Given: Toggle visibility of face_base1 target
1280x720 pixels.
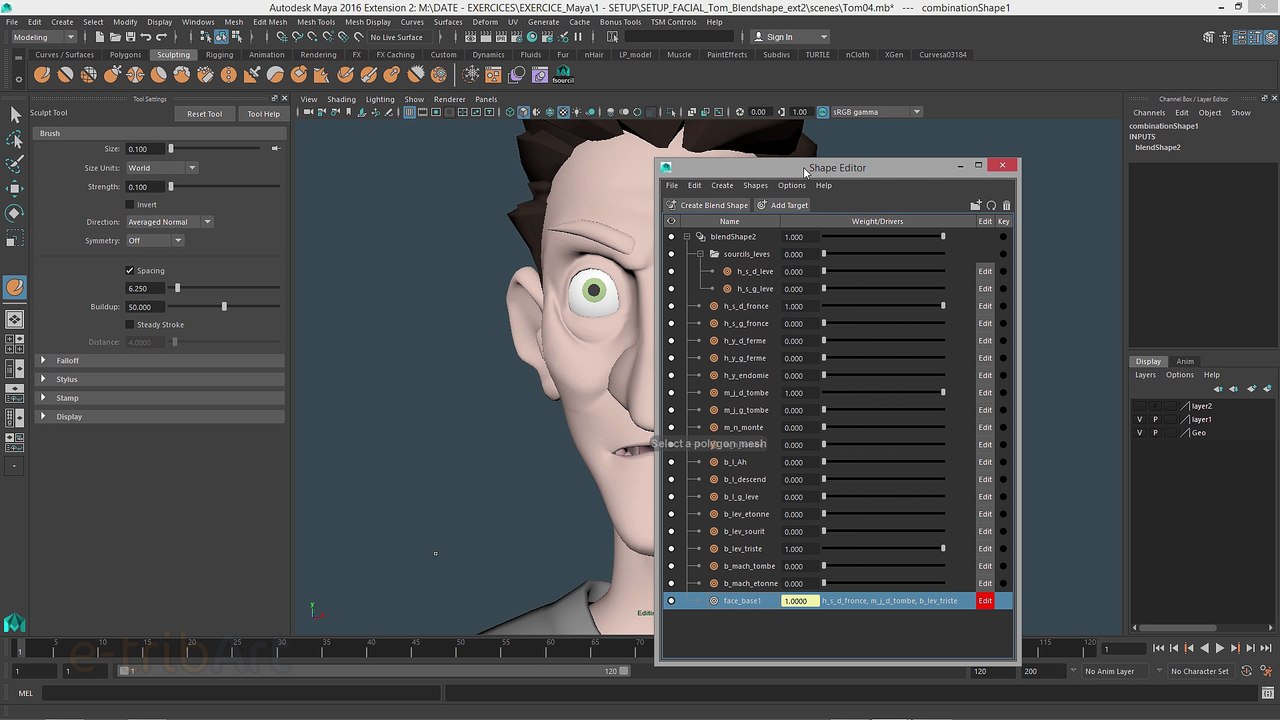Looking at the screenshot, I should point(671,601).
